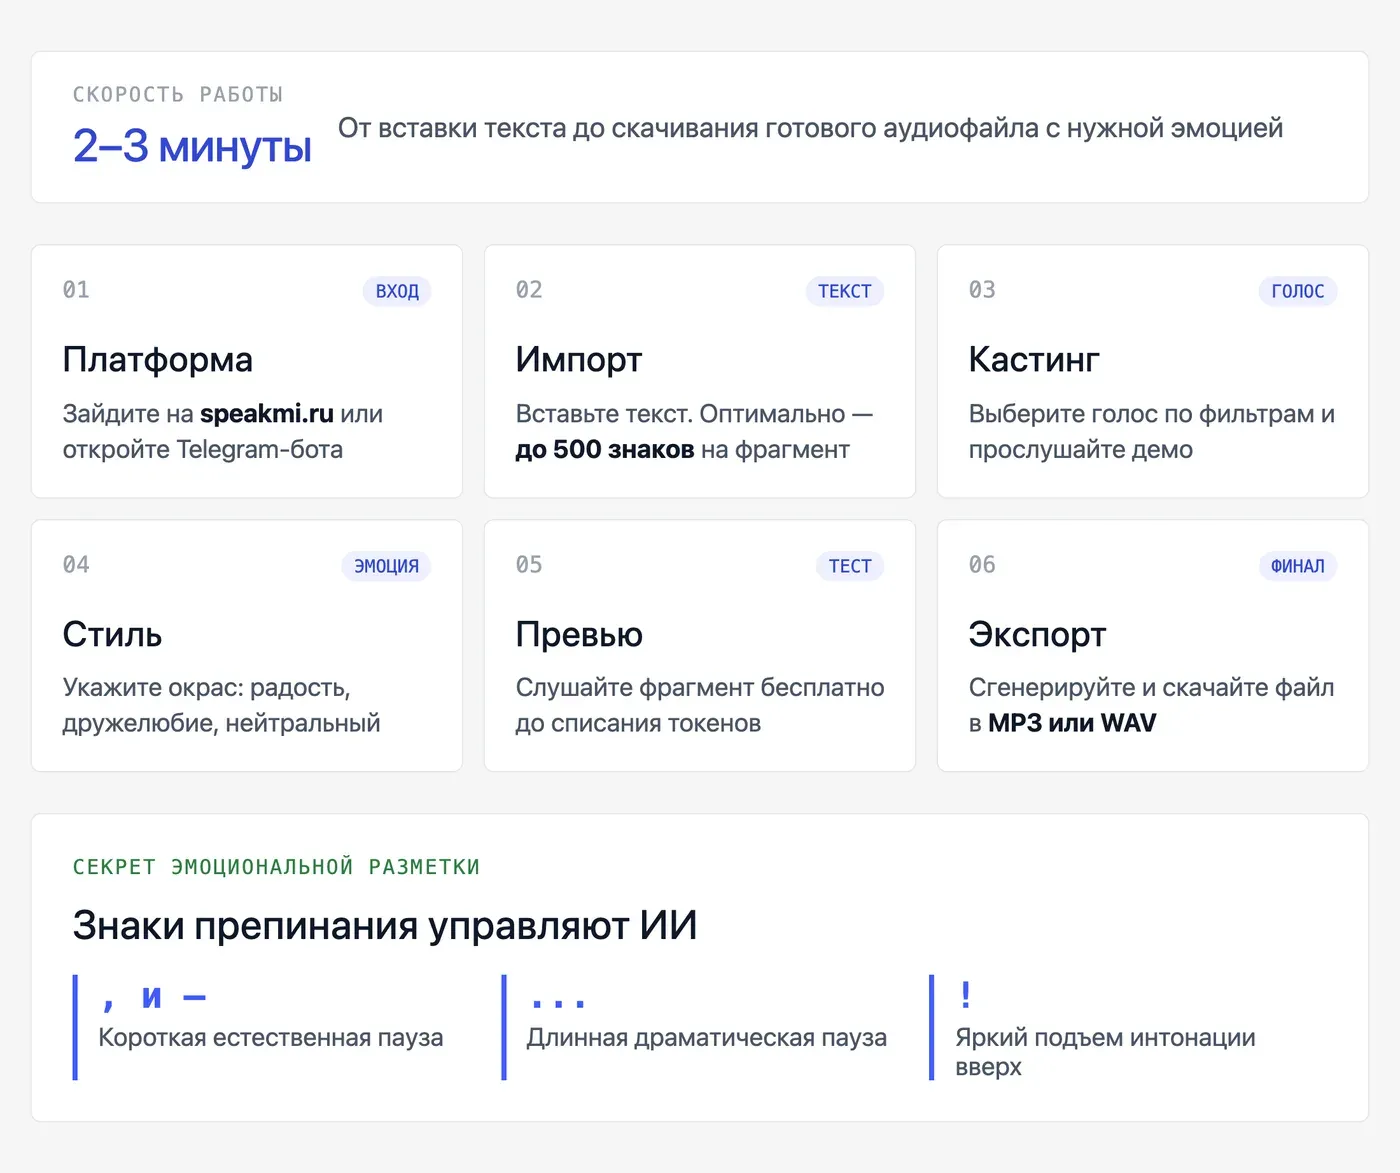Select the Платформа card heading
This screenshot has width=1400, height=1173.
(x=158, y=359)
